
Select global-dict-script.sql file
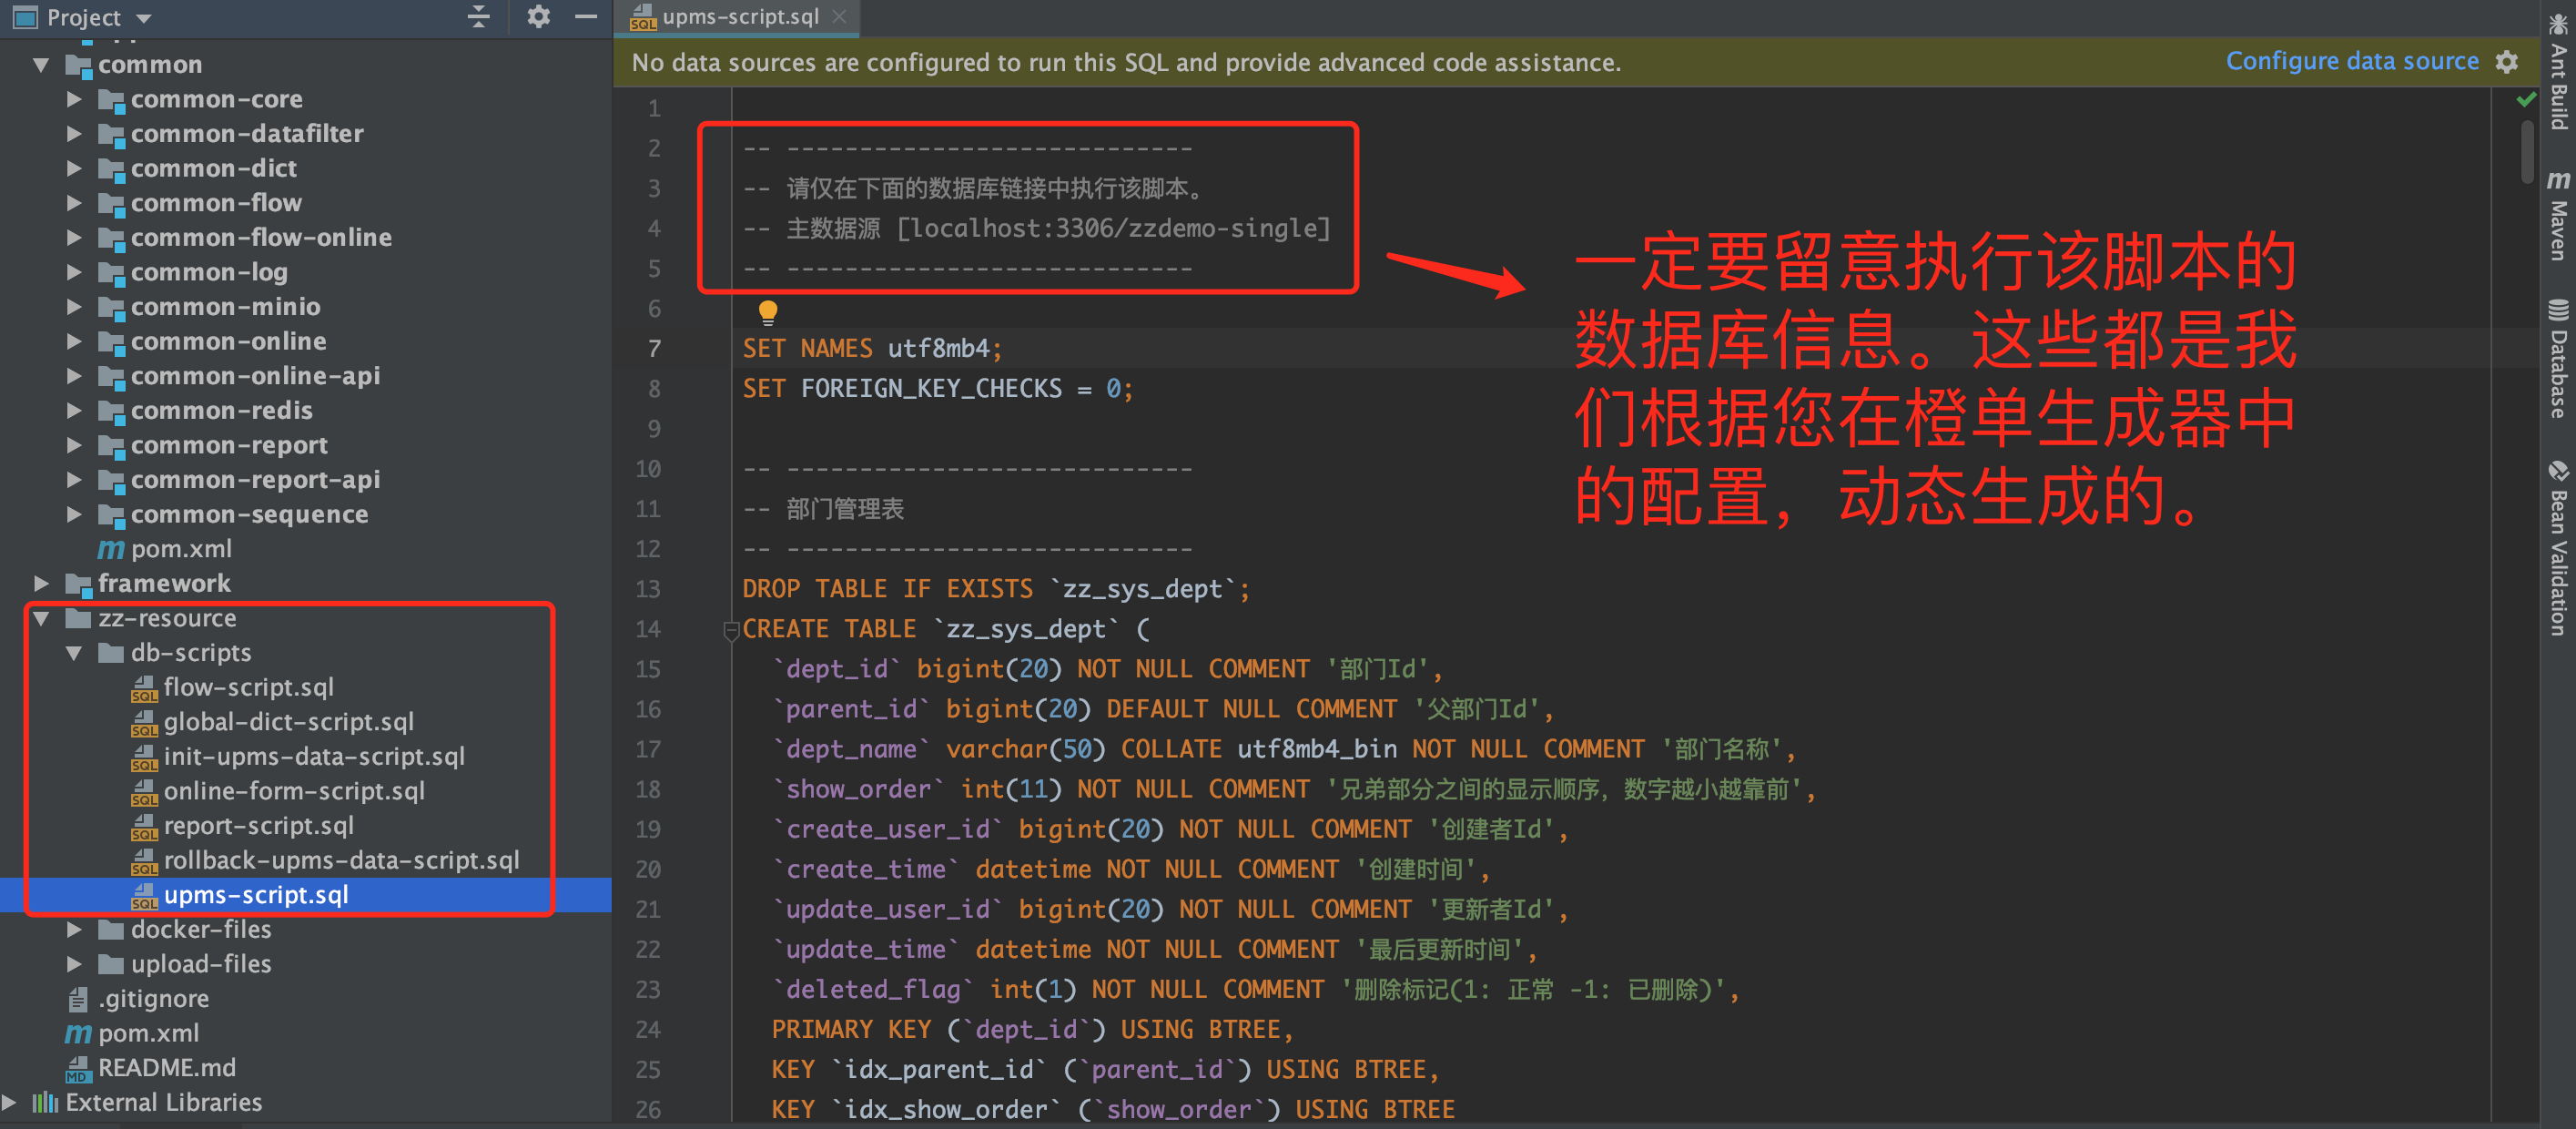(x=288, y=722)
